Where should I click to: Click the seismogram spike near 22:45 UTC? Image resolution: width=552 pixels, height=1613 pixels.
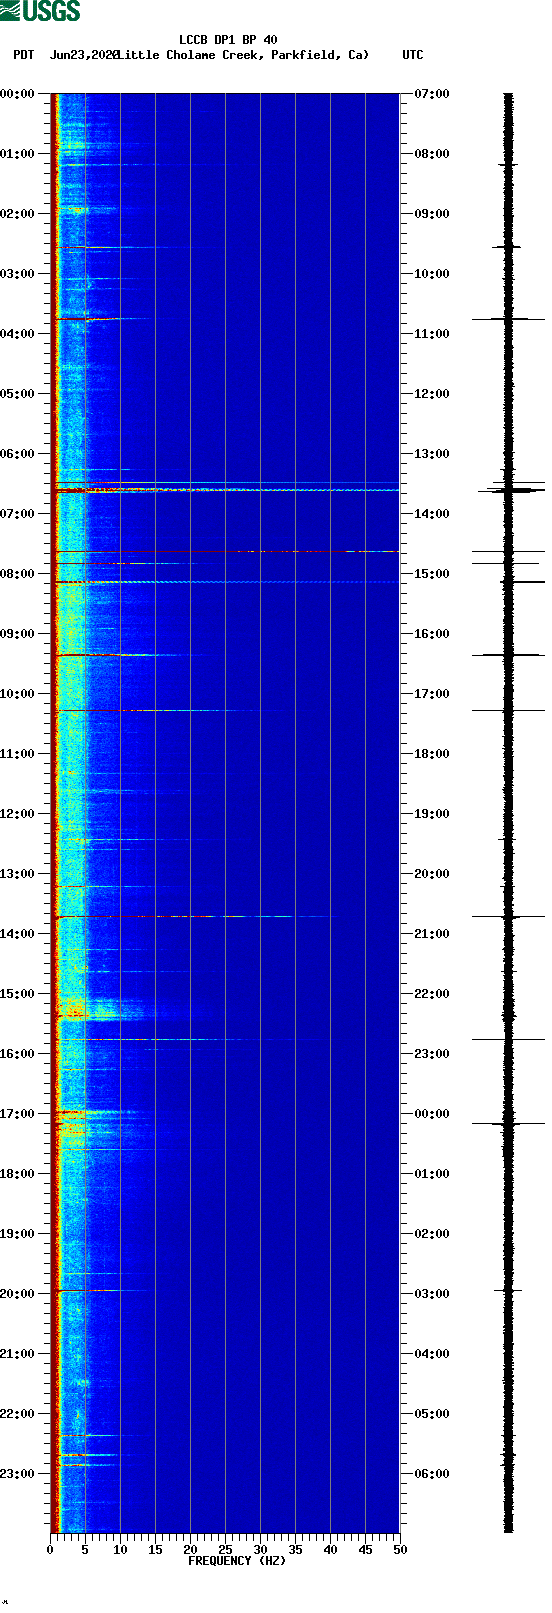508,1039
